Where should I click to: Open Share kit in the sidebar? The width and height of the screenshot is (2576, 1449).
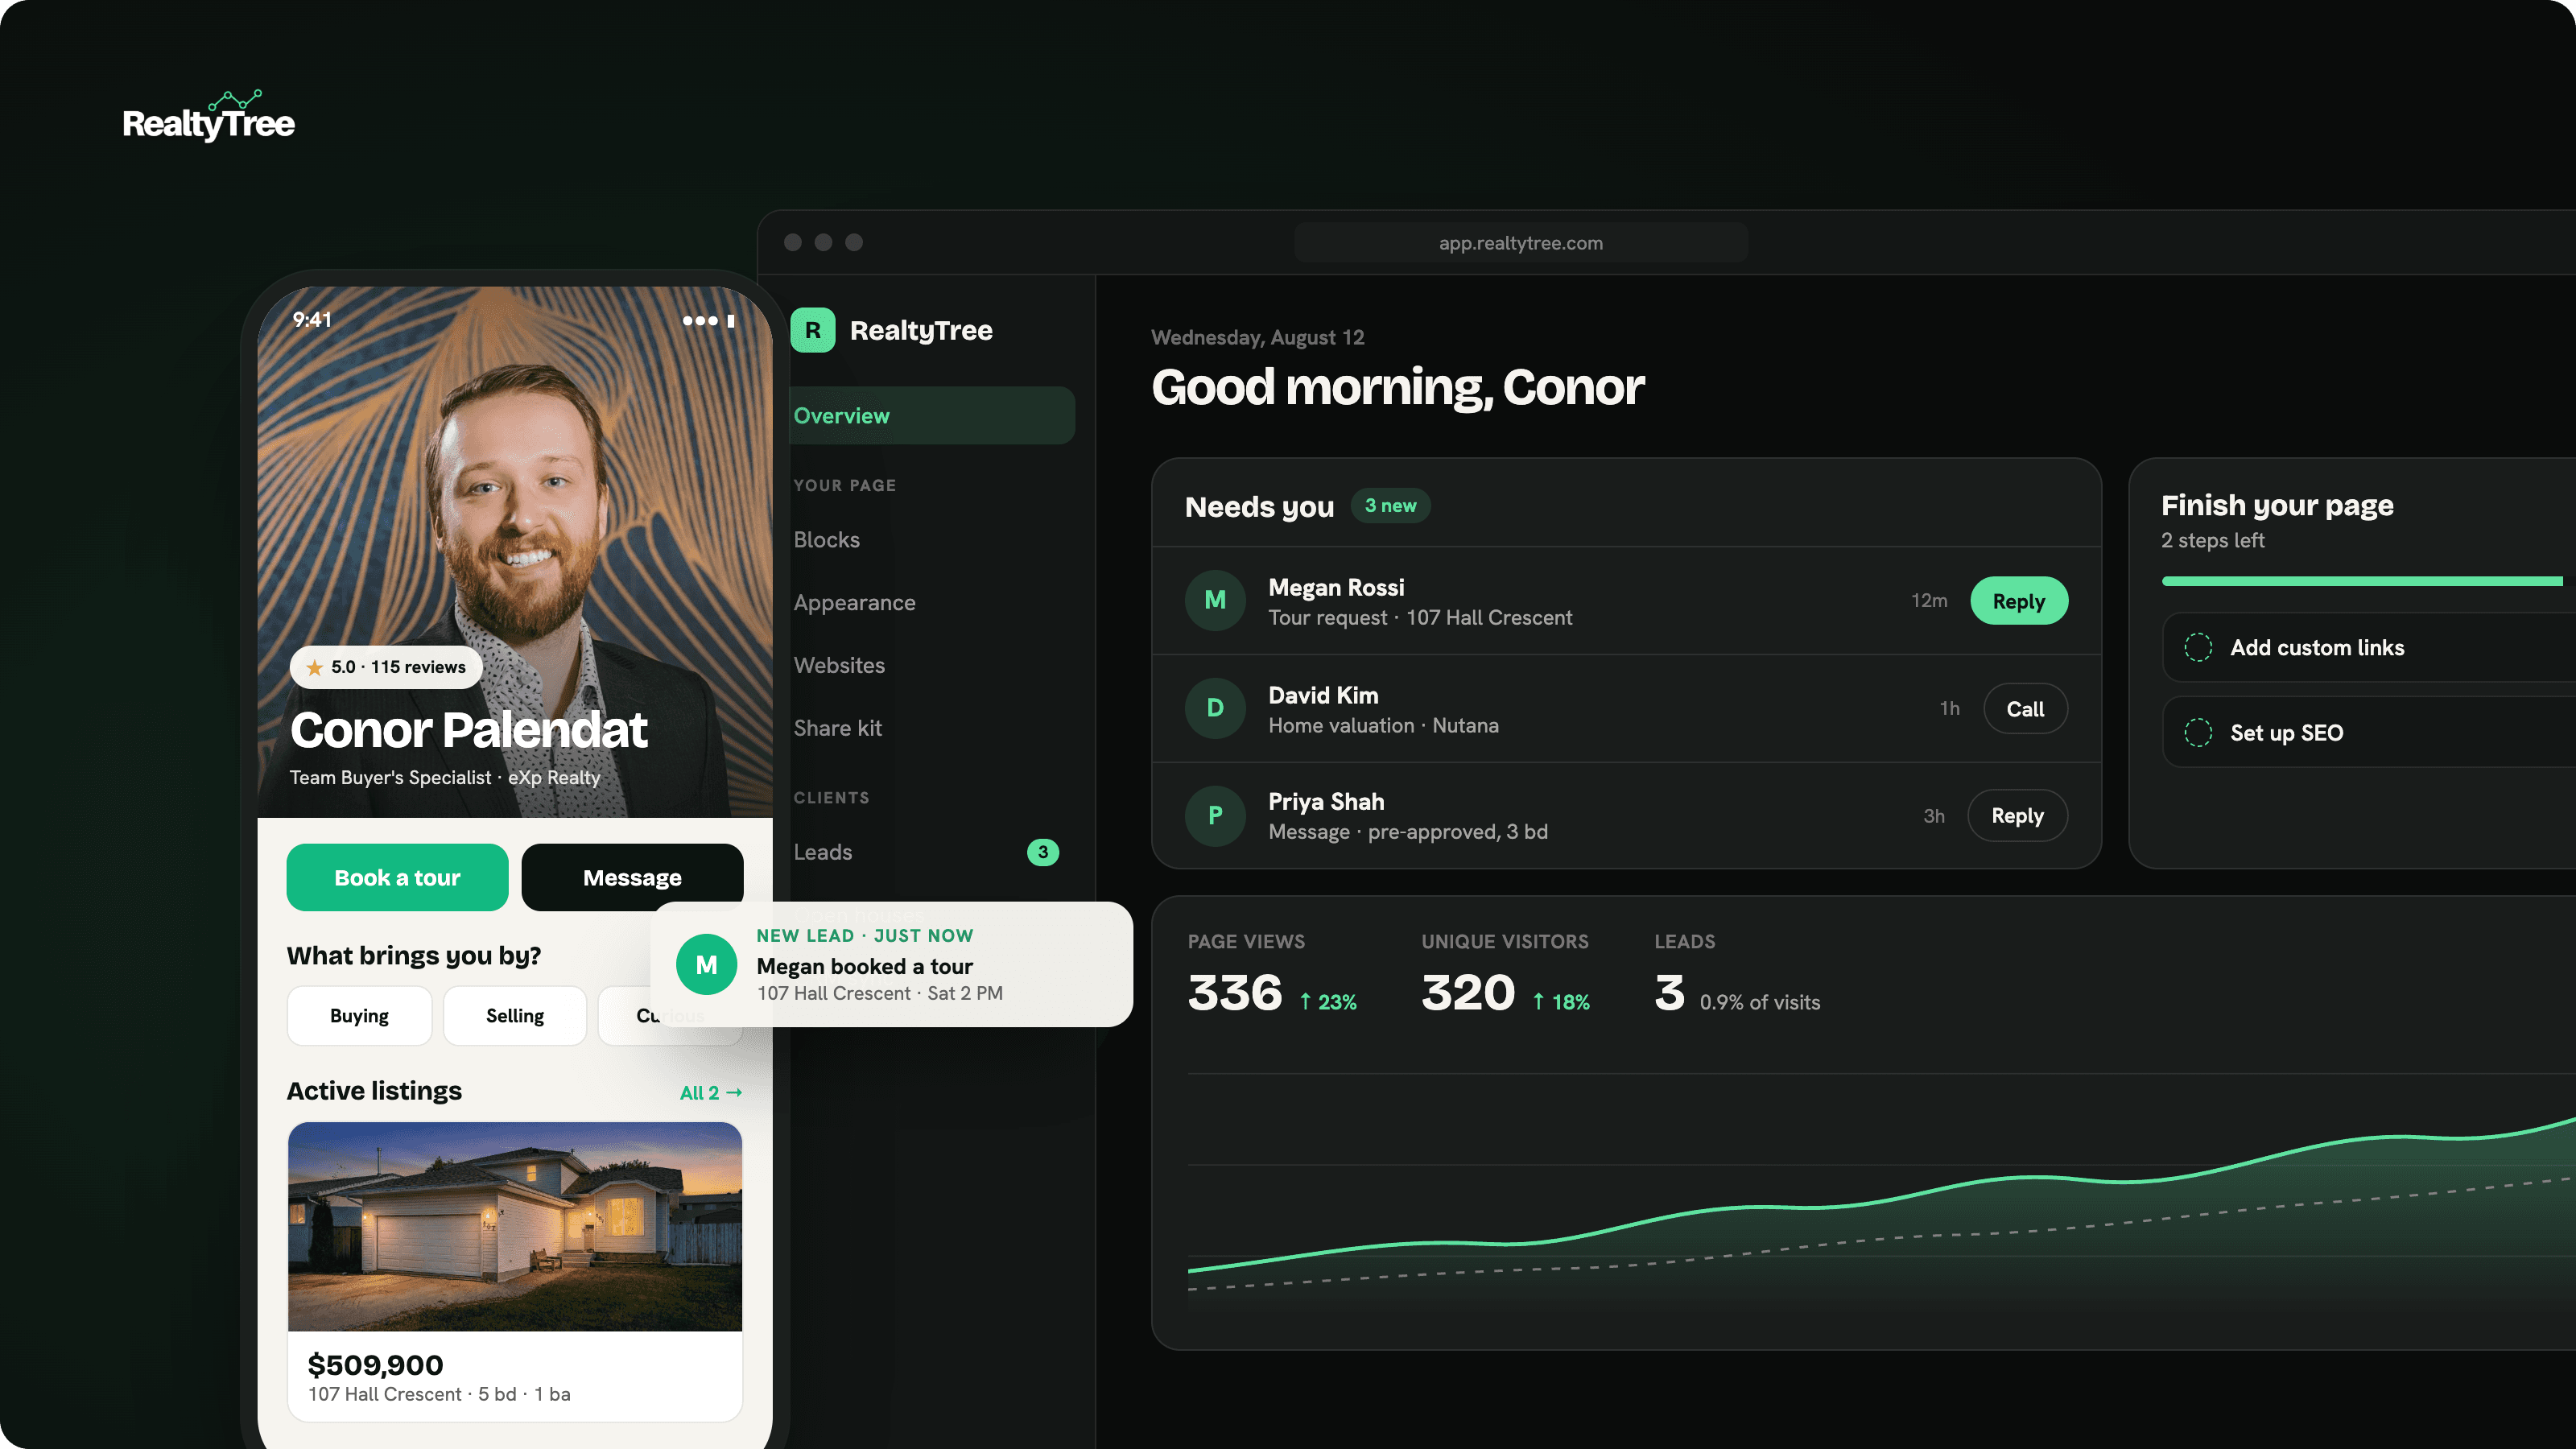837,728
